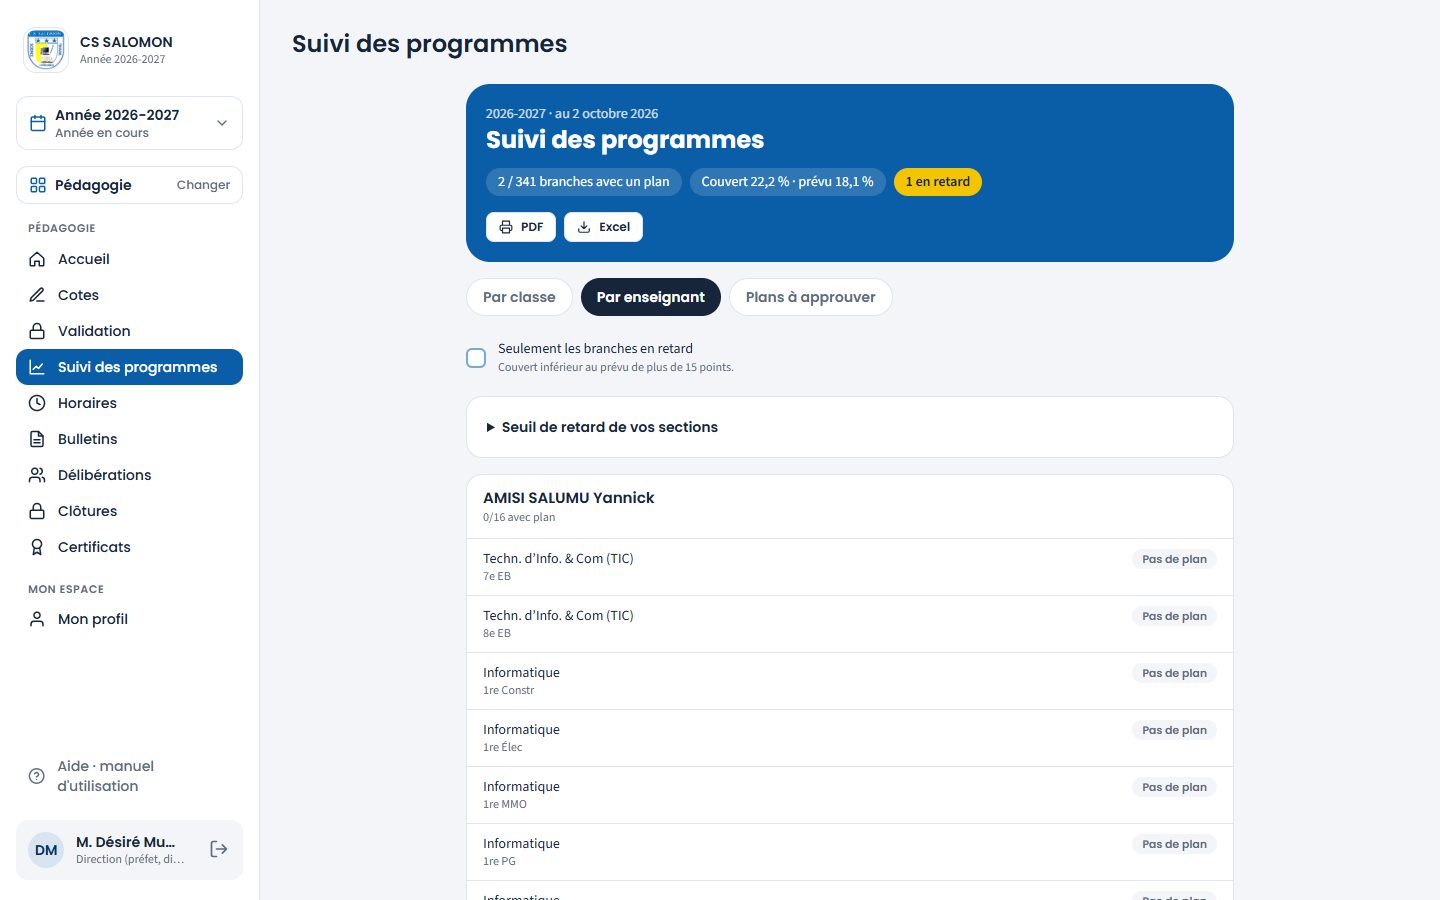Click the 0/16 avec plan text
This screenshot has width=1440, height=900.
(x=519, y=518)
